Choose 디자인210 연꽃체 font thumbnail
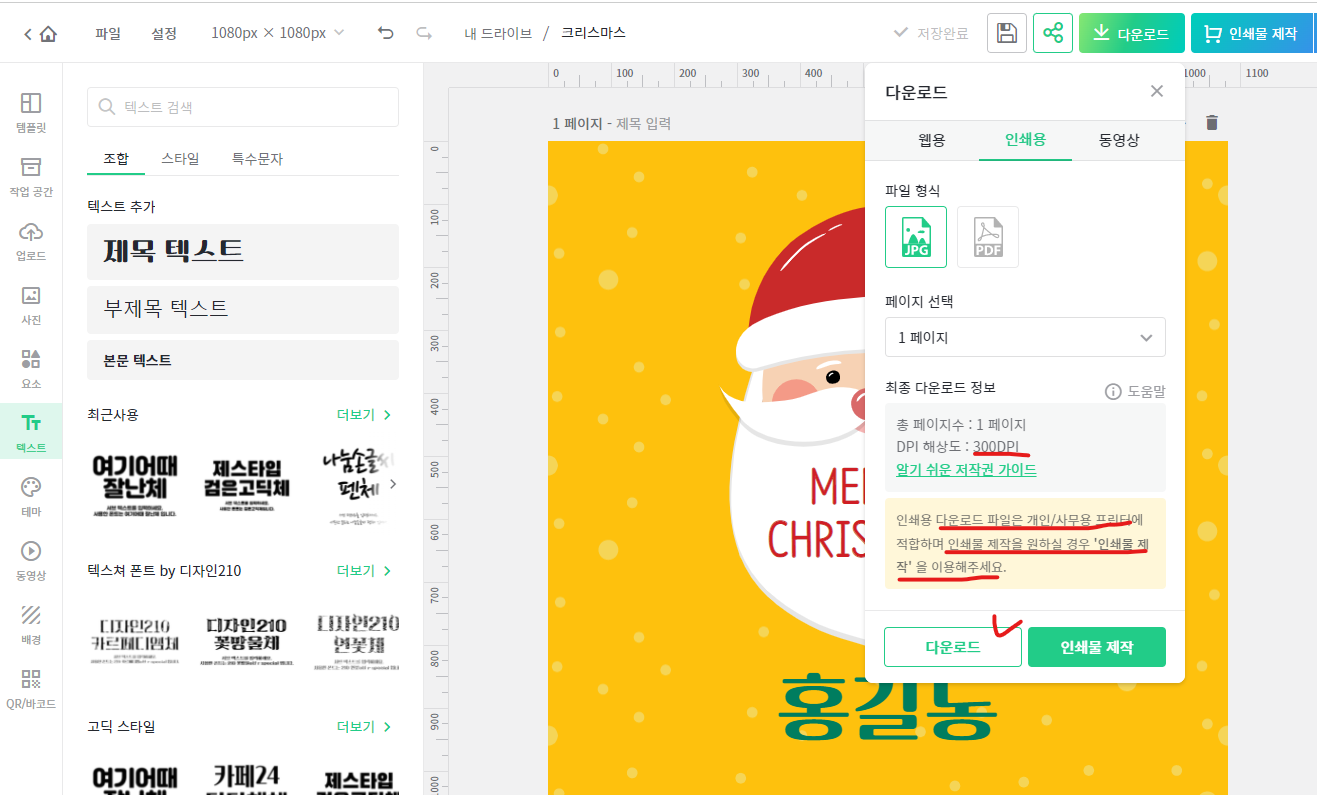 (x=356, y=640)
